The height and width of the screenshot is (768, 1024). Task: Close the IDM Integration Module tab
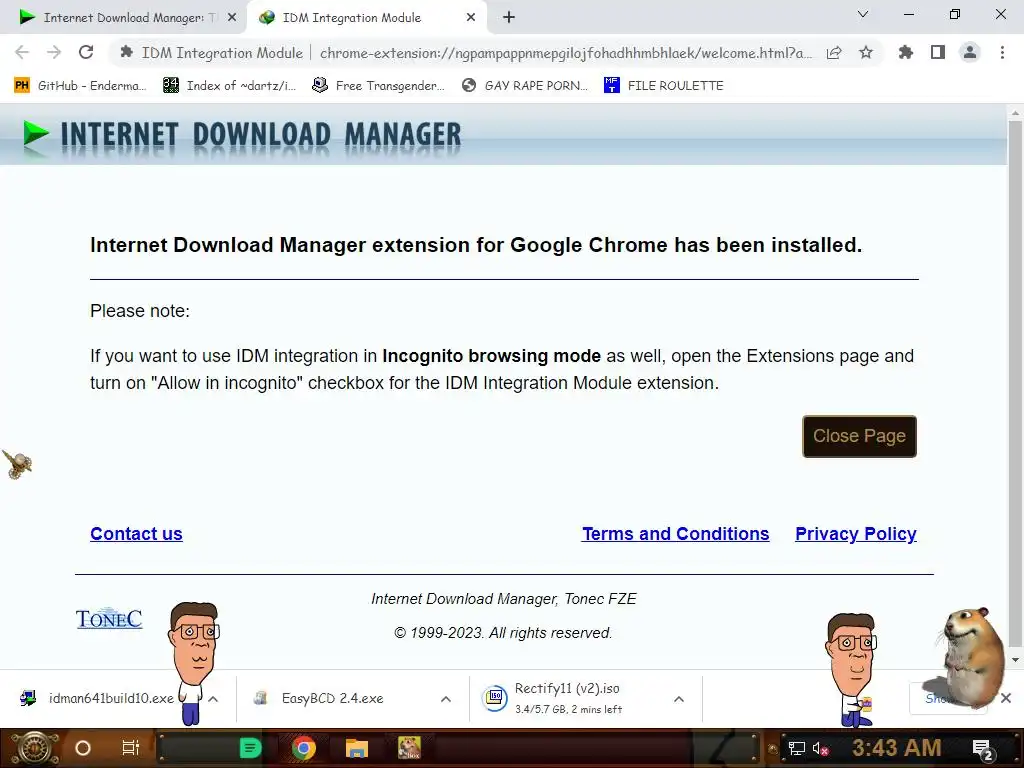click(471, 18)
